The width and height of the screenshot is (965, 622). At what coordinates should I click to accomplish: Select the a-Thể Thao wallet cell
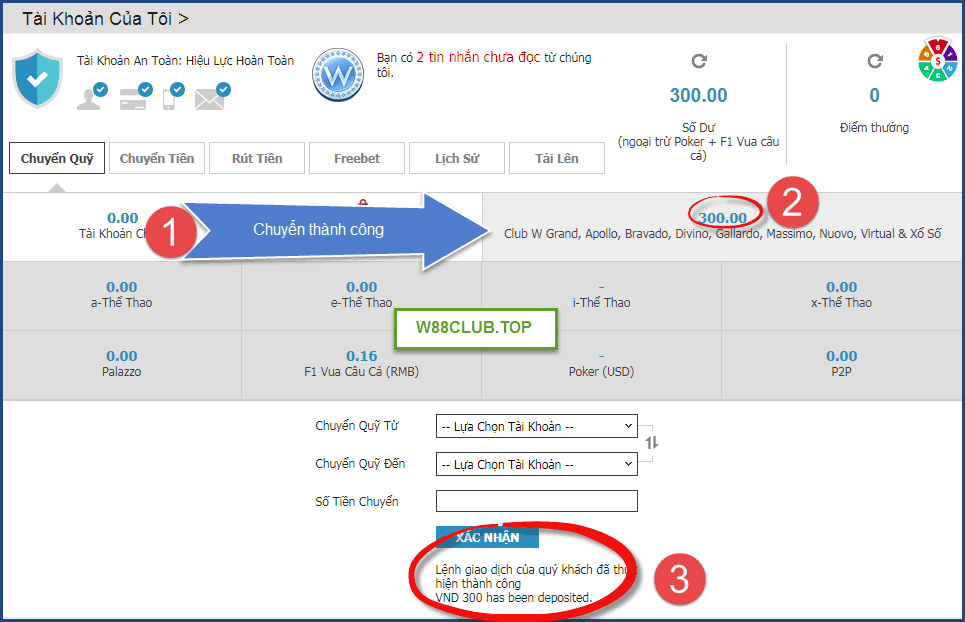(122, 295)
